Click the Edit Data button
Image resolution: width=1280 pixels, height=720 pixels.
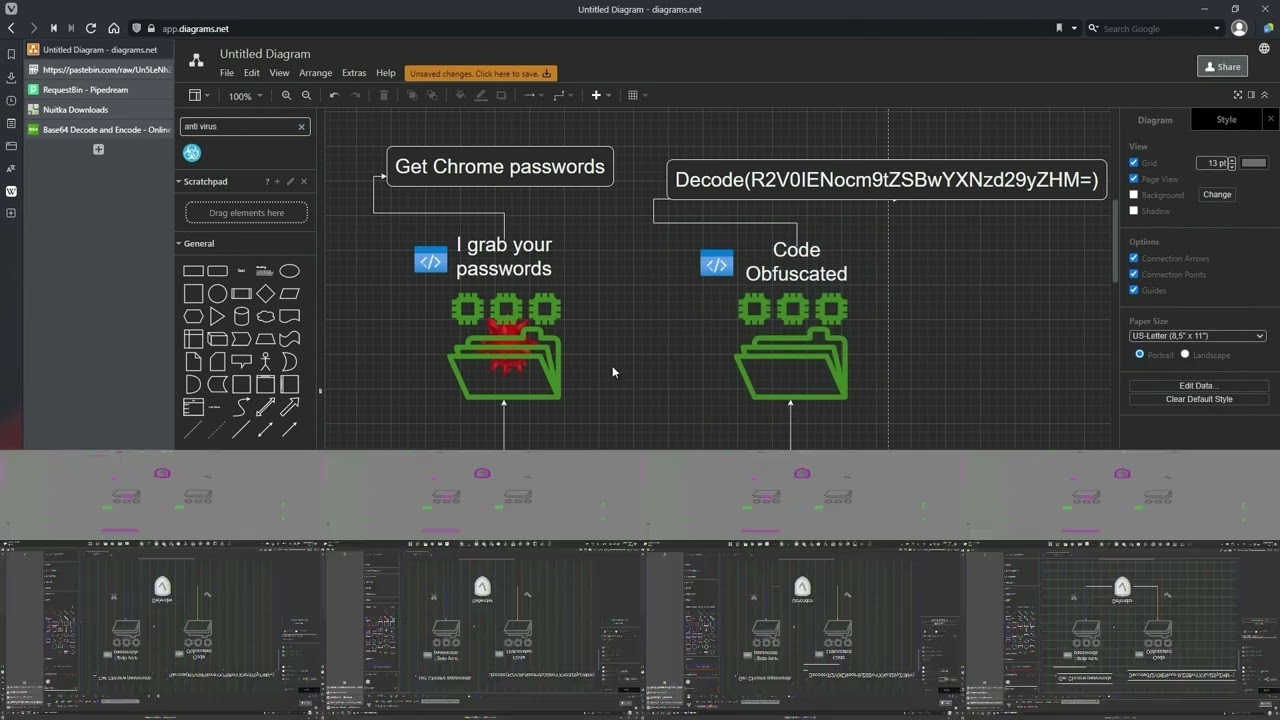[1199, 385]
